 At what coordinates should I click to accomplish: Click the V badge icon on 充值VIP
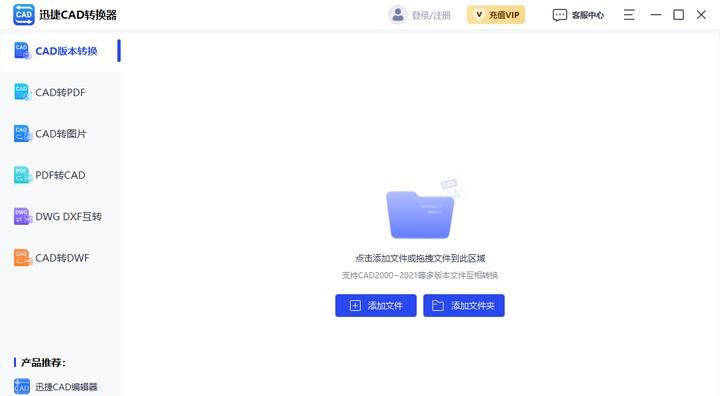(x=479, y=15)
